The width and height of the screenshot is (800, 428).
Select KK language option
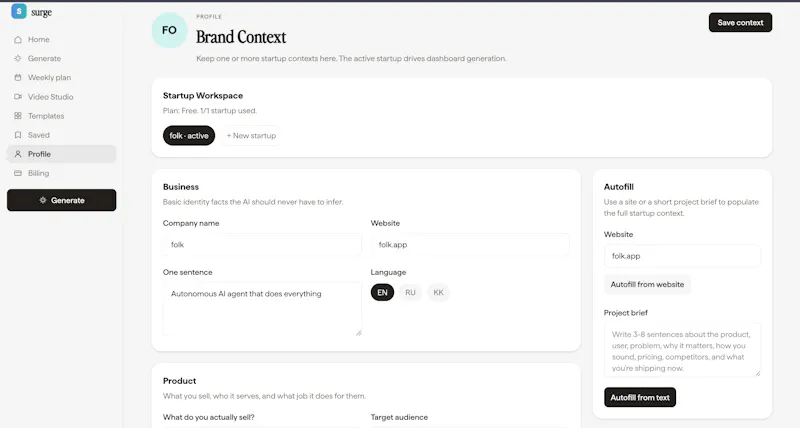pyautogui.click(x=438, y=292)
